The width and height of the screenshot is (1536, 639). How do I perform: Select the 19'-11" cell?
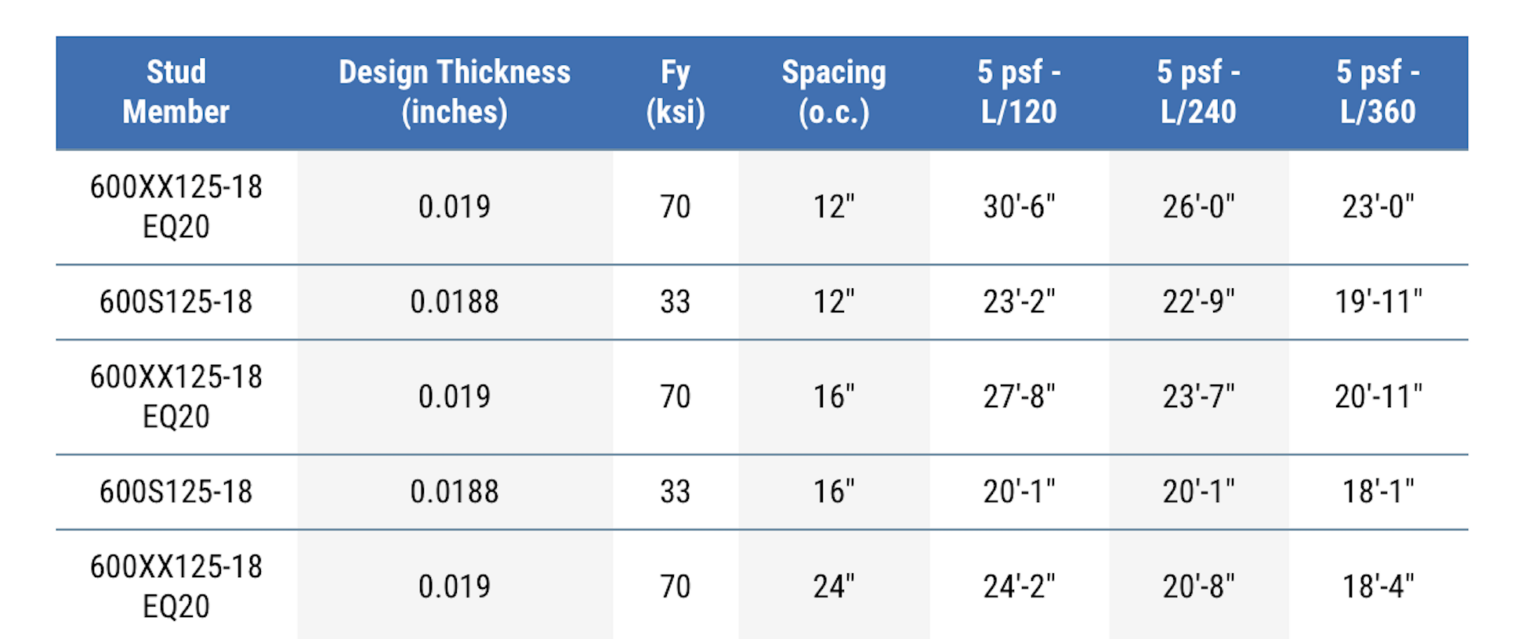[1378, 302]
